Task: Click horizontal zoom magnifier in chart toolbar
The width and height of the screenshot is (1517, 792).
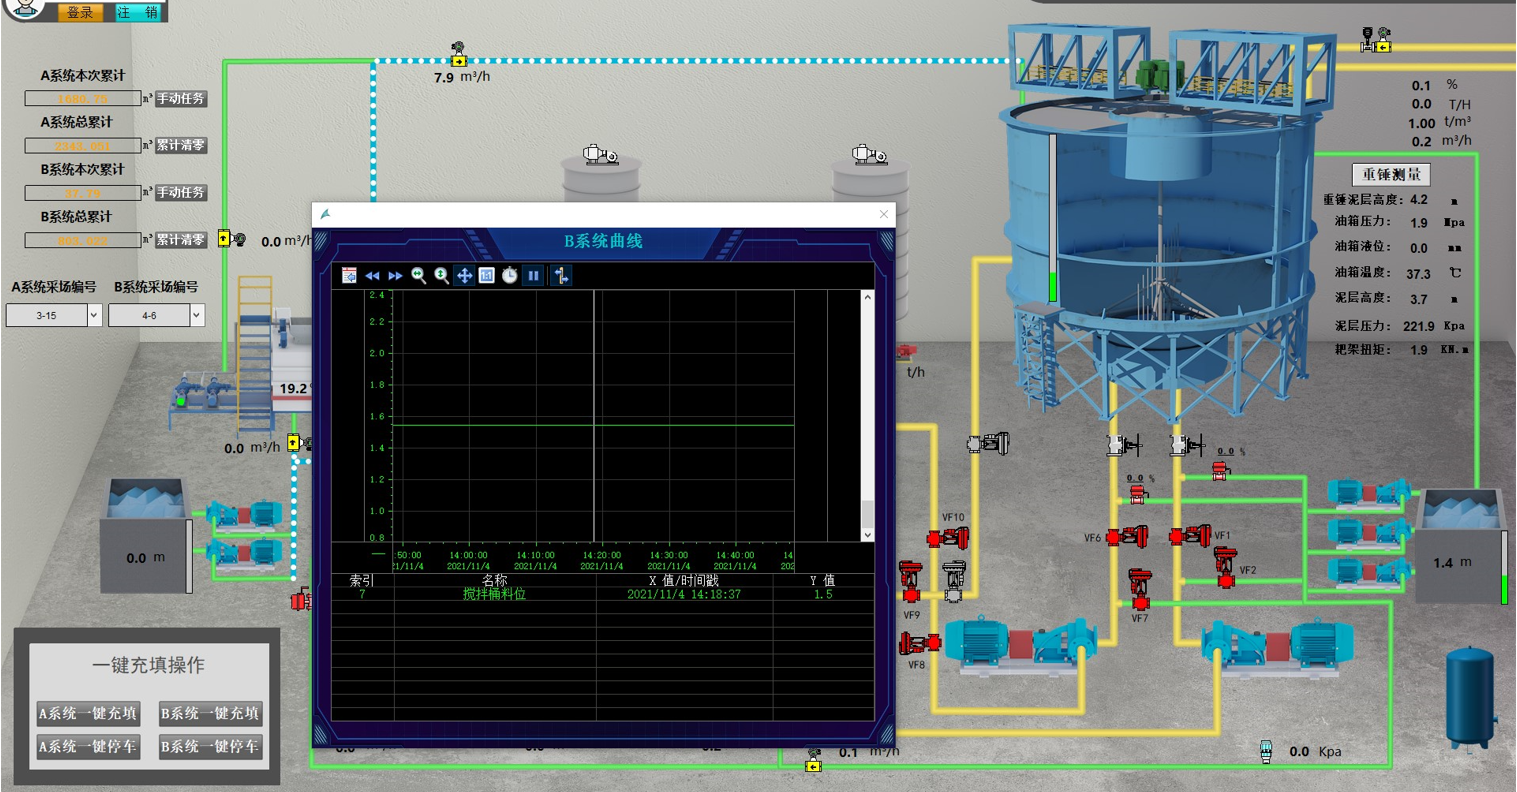Action: 418,276
